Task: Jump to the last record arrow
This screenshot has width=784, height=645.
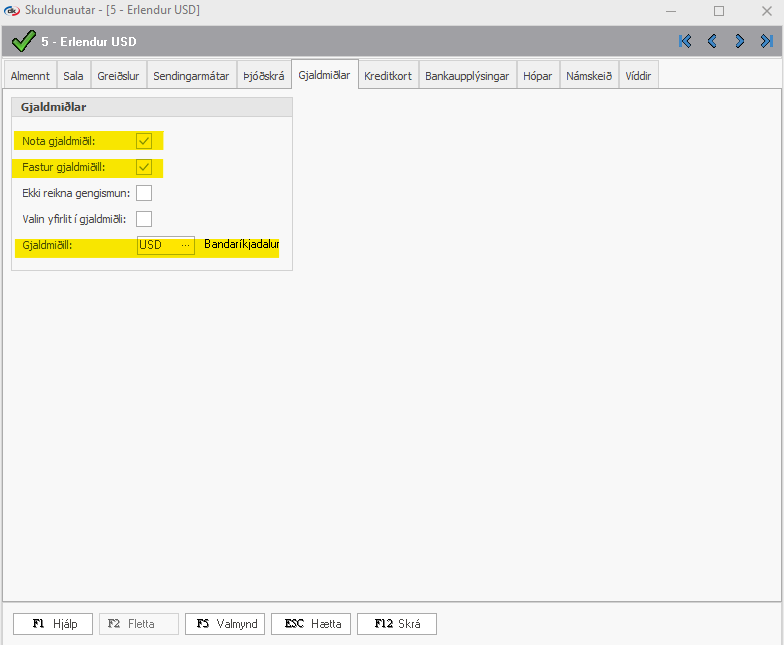Action: tap(767, 41)
